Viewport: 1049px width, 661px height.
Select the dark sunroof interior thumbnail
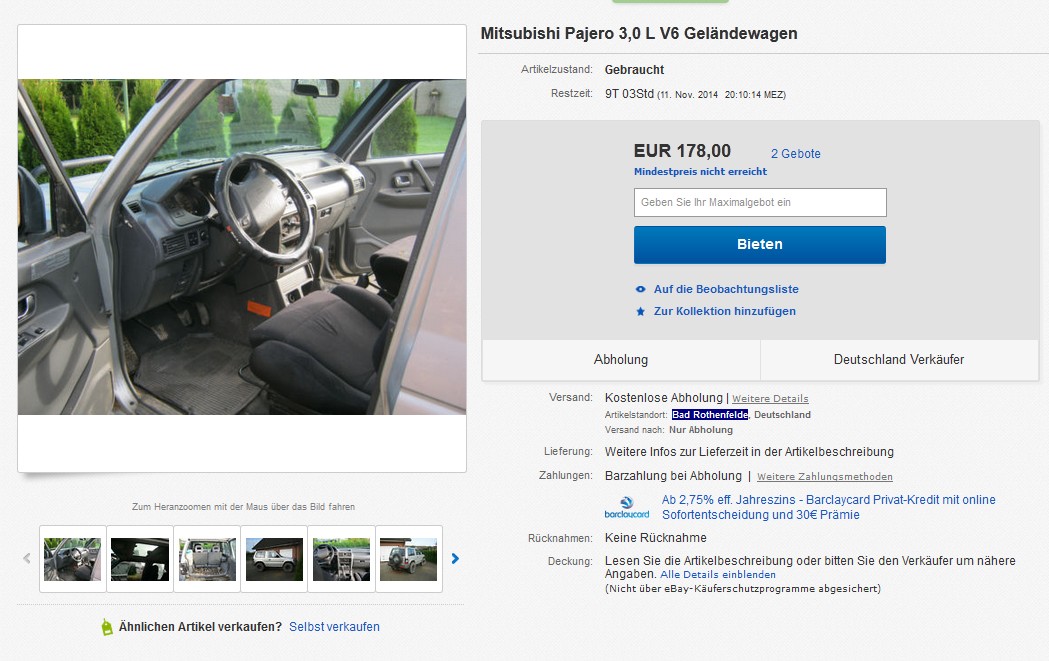[140, 559]
